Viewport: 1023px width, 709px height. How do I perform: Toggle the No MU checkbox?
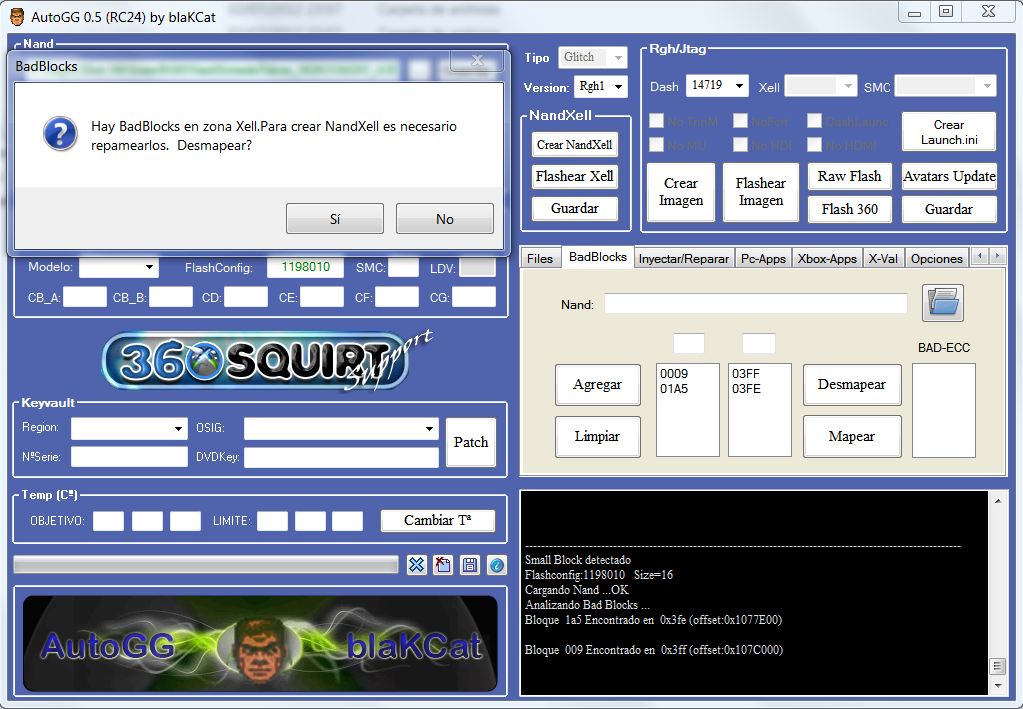pyautogui.click(x=656, y=145)
